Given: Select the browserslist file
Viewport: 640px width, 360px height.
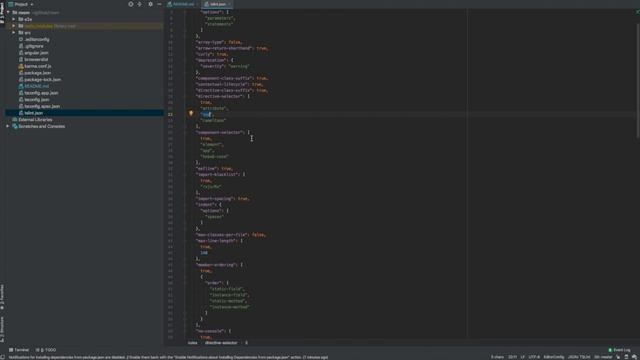Looking at the screenshot, I should (36, 60).
